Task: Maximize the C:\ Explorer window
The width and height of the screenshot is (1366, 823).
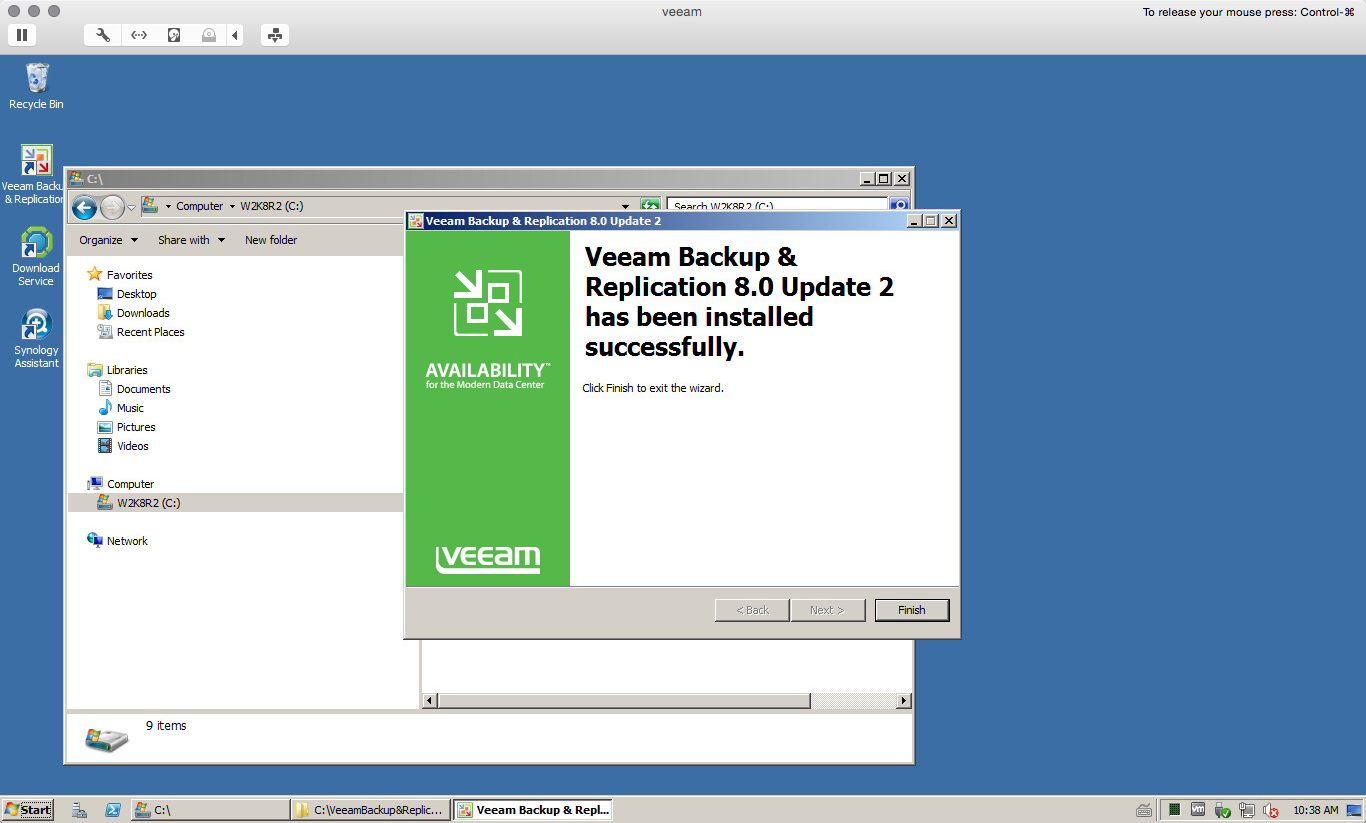Action: pos(883,178)
